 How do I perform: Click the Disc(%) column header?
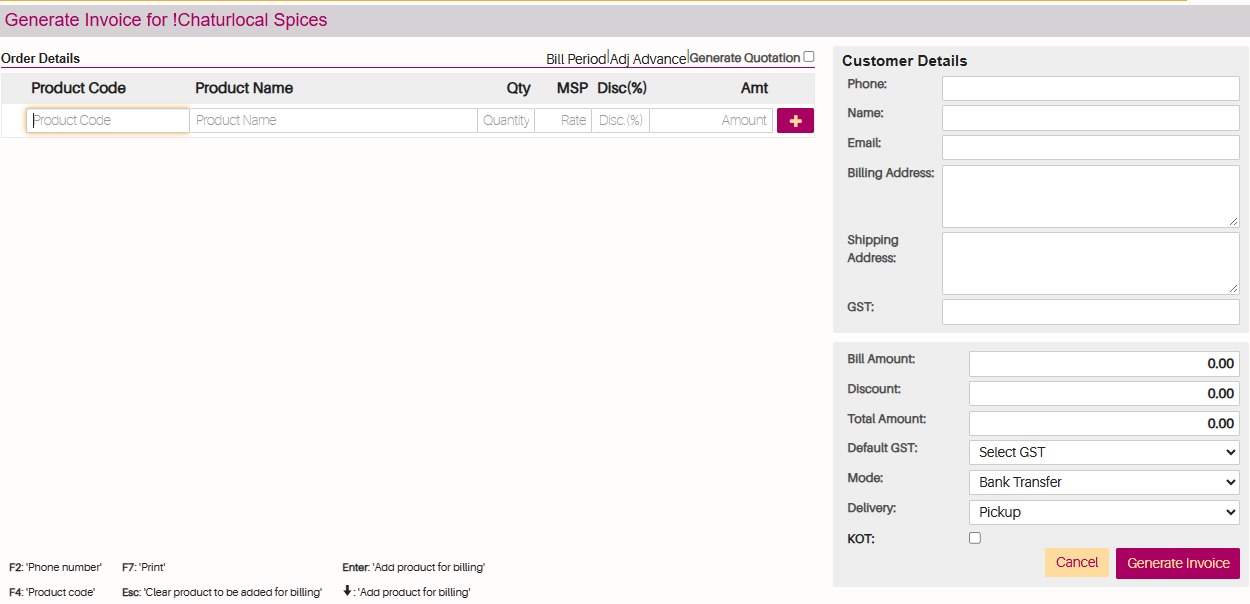click(622, 88)
